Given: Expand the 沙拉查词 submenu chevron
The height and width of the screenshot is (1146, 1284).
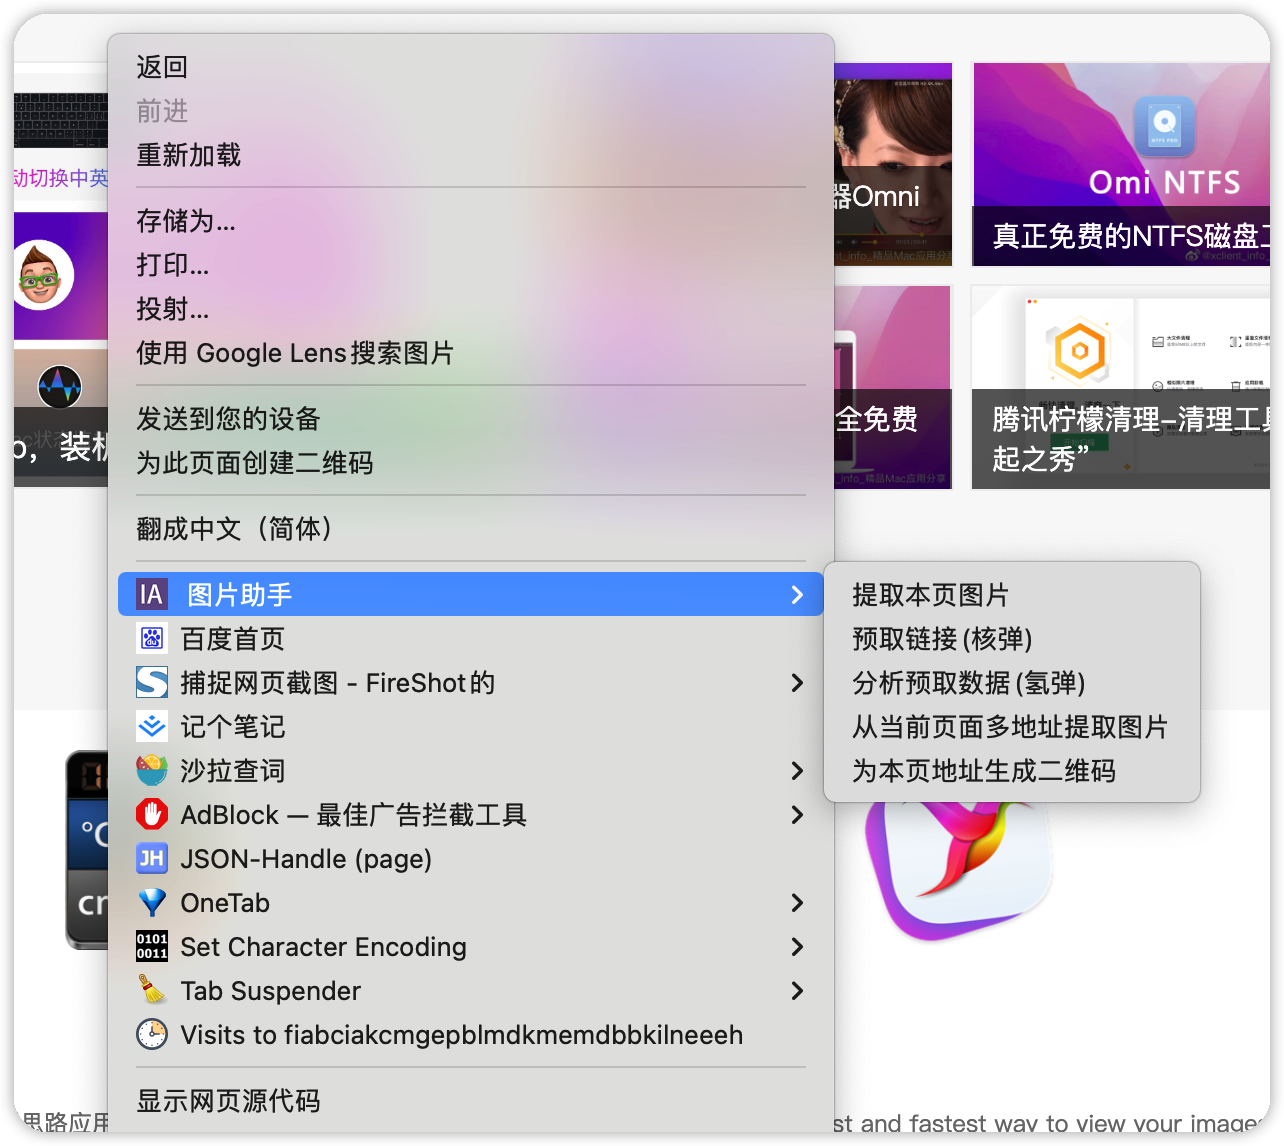Looking at the screenshot, I should 797,771.
